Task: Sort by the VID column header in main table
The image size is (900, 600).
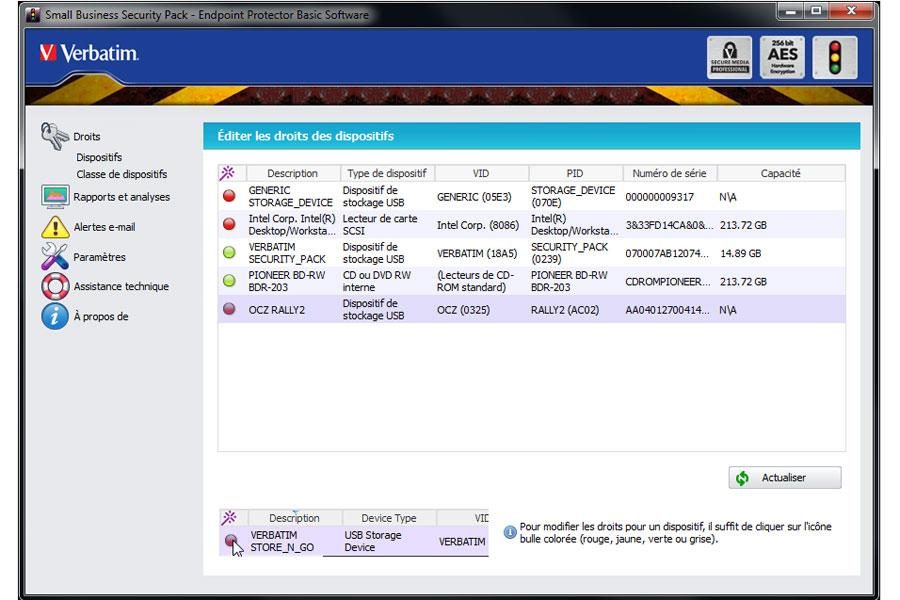Action: pyautogui.click(x=482, y=173)
